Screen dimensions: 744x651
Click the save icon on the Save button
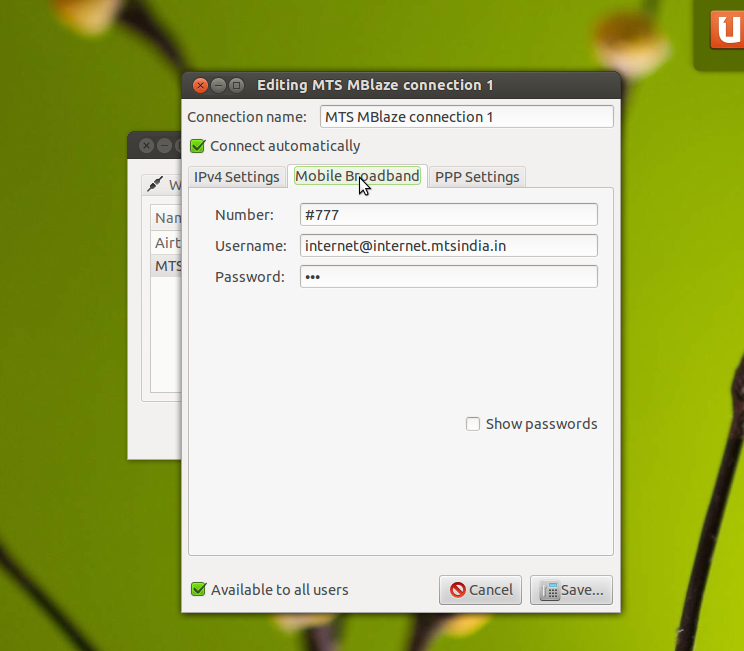[549, 590]
